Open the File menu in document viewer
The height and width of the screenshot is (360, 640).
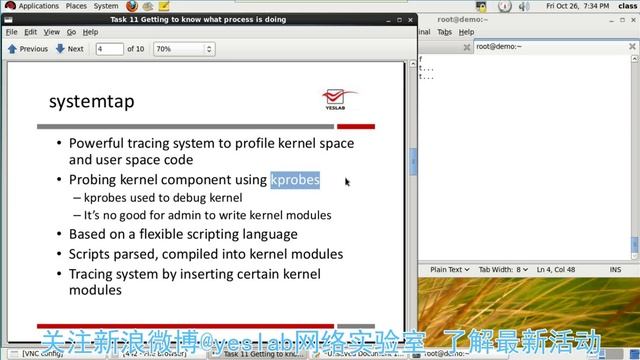pos(11,32)
